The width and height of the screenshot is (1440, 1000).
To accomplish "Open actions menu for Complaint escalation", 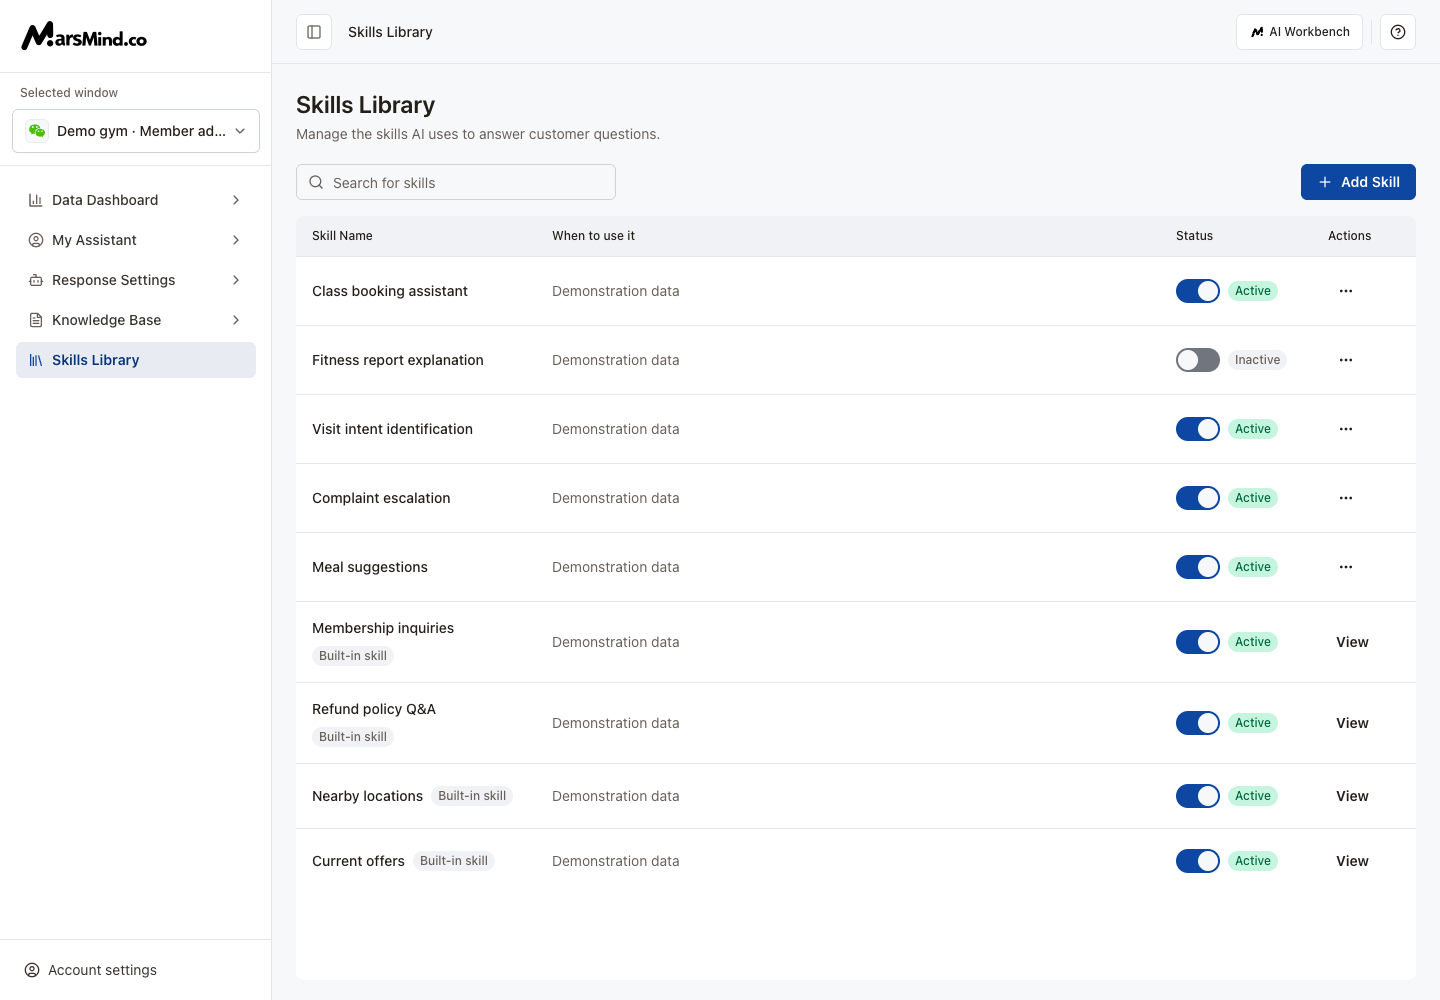I will coord(1346,498).
